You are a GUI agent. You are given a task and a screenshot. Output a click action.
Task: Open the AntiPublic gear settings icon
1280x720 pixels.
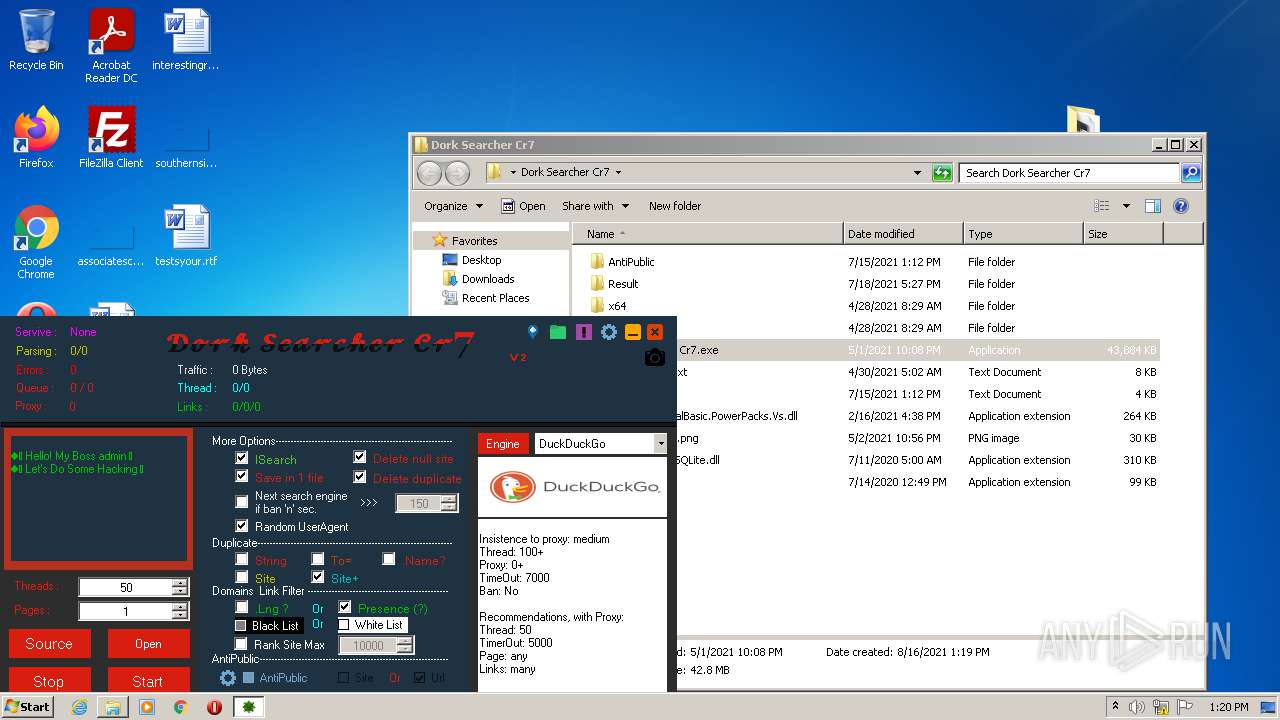coord(228,678)
